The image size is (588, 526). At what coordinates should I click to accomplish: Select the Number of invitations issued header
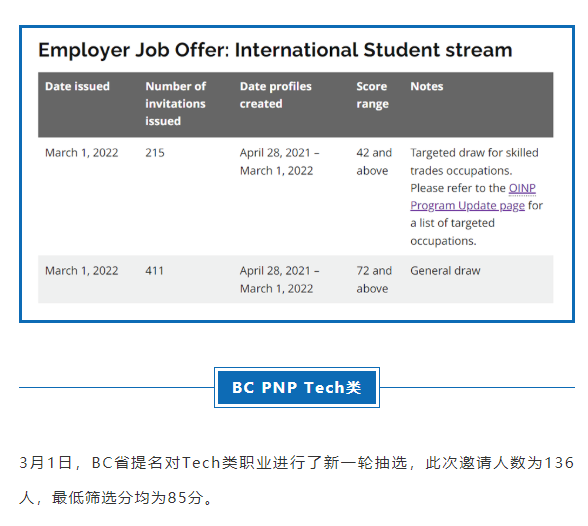[176, 103]
